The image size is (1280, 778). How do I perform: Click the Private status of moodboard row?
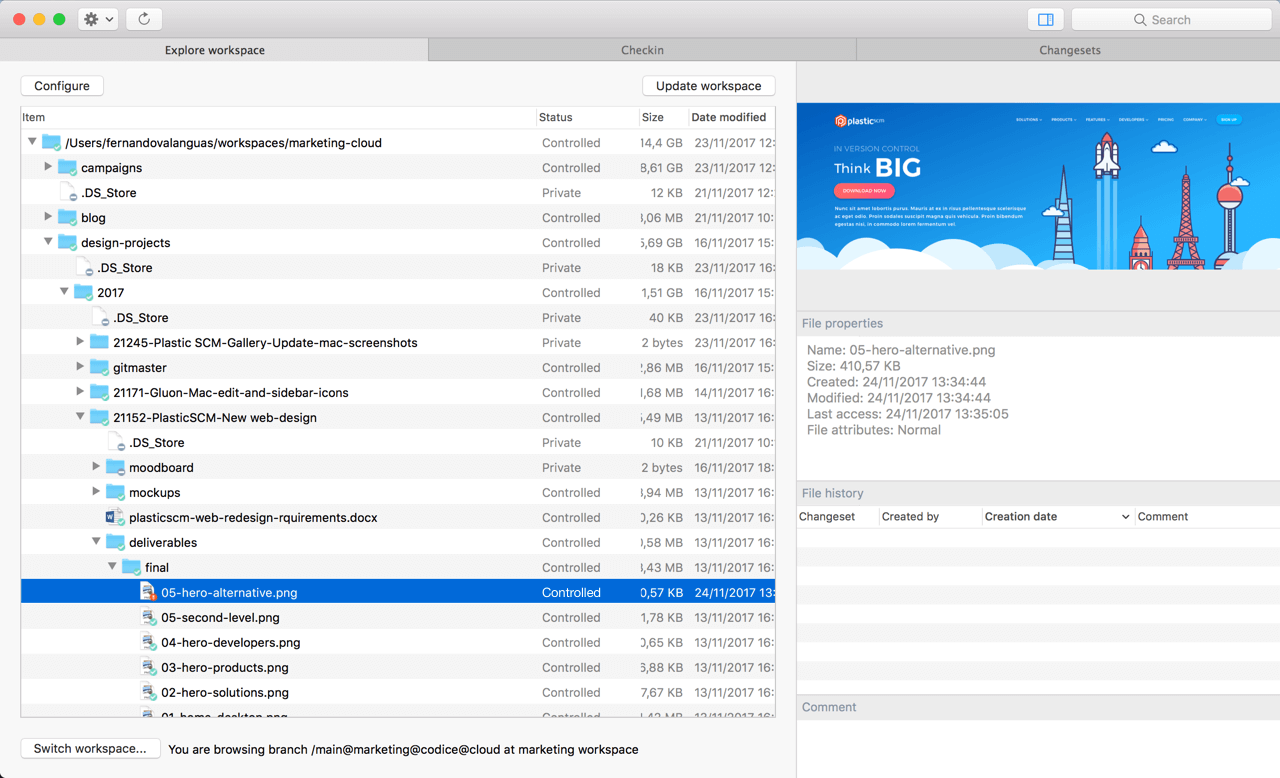click(561, 467)
